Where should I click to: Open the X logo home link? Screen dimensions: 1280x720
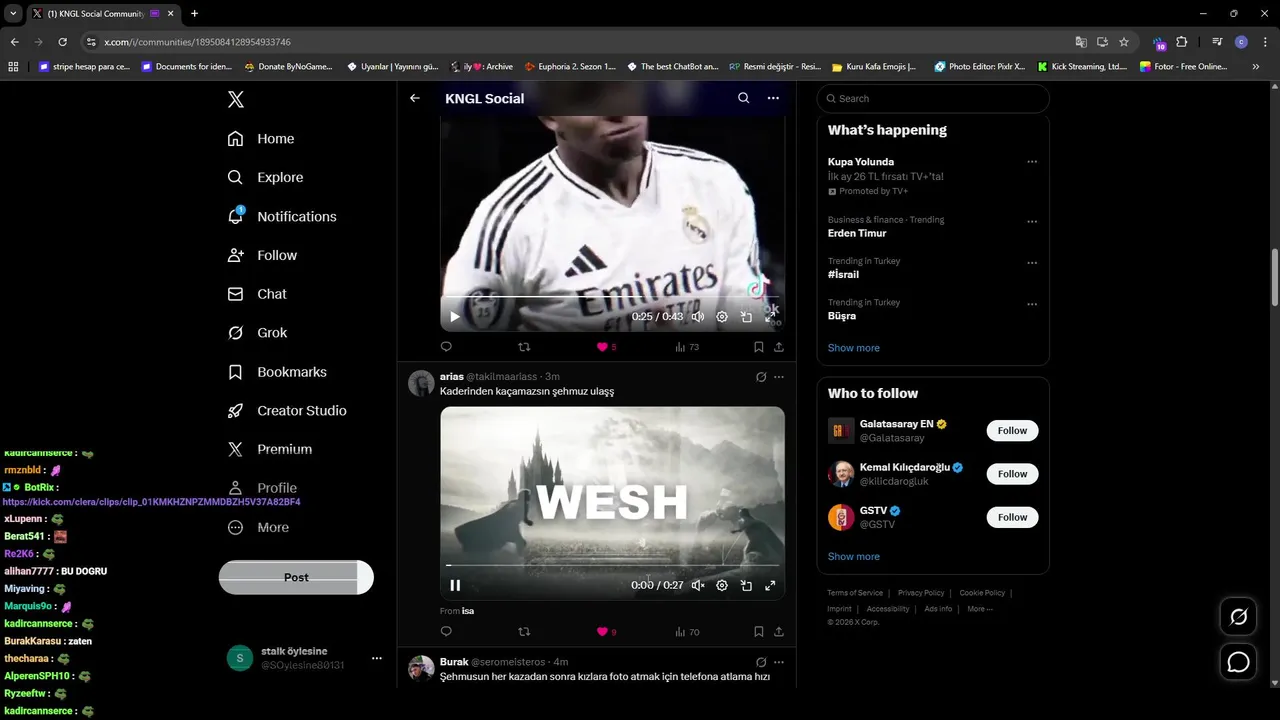coord(236,99)
